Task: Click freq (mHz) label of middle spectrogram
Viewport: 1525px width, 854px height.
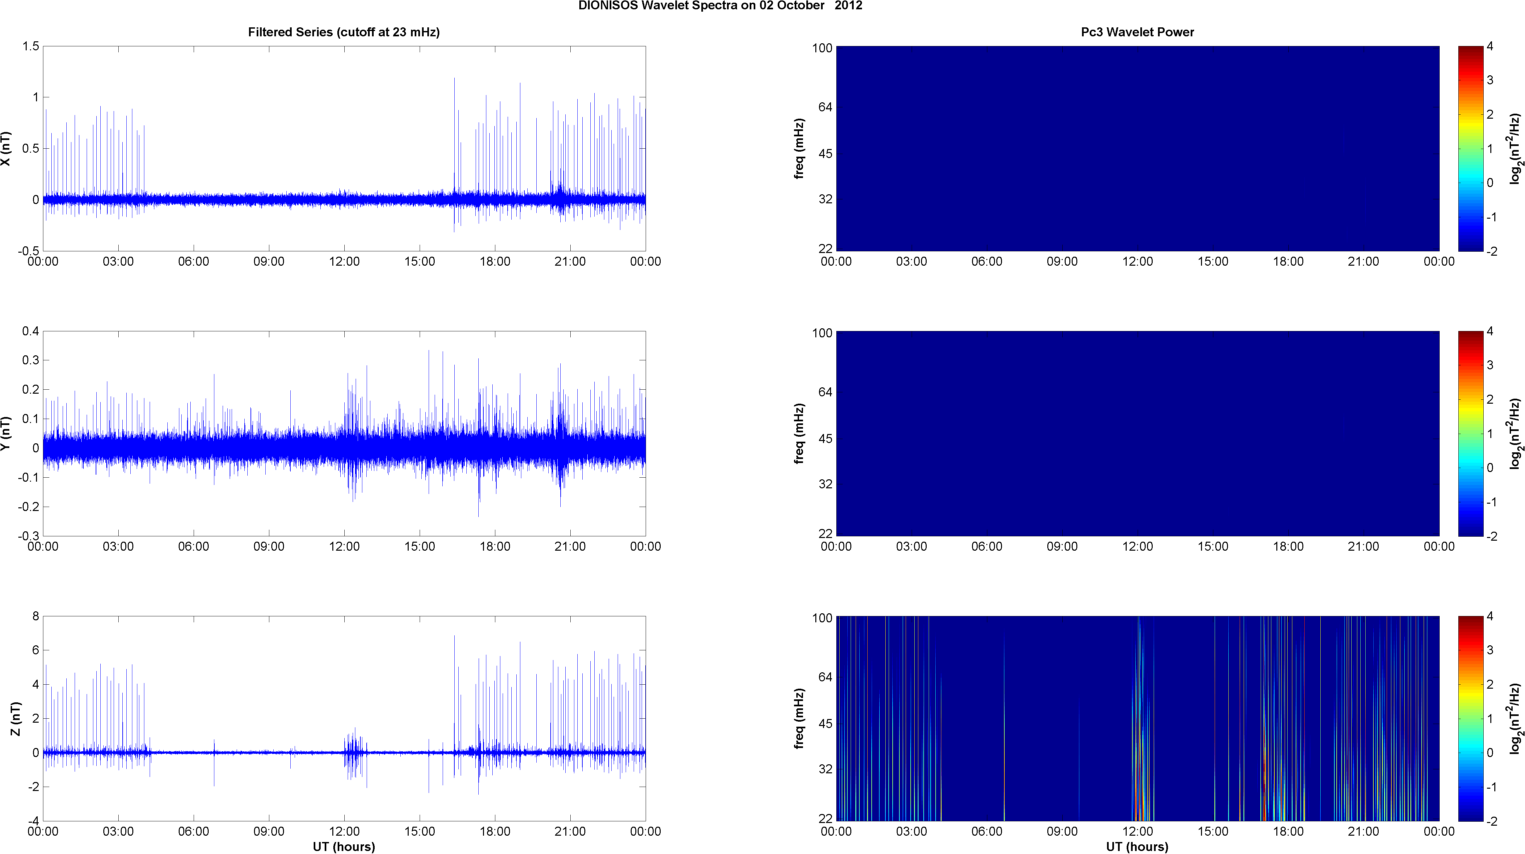Action: (x=800, y=433)
